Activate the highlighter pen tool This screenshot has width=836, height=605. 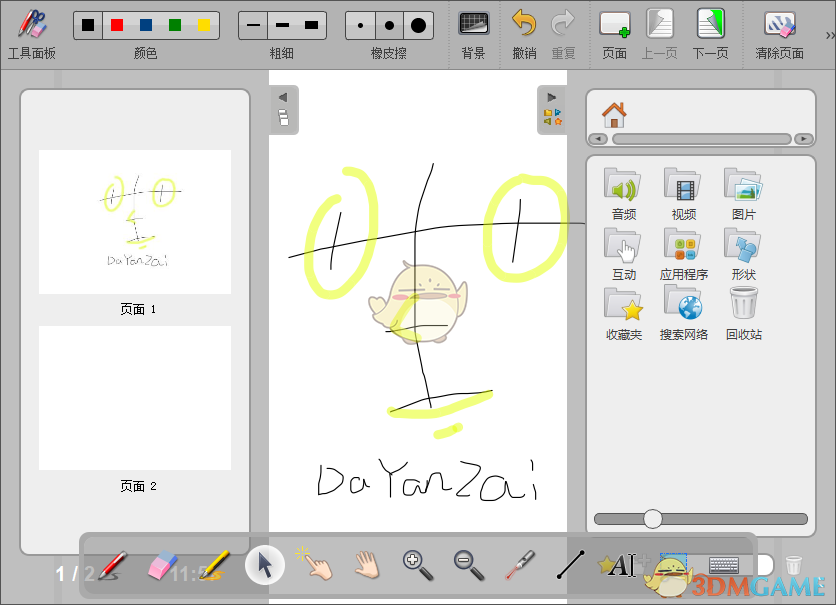(215, 565)
